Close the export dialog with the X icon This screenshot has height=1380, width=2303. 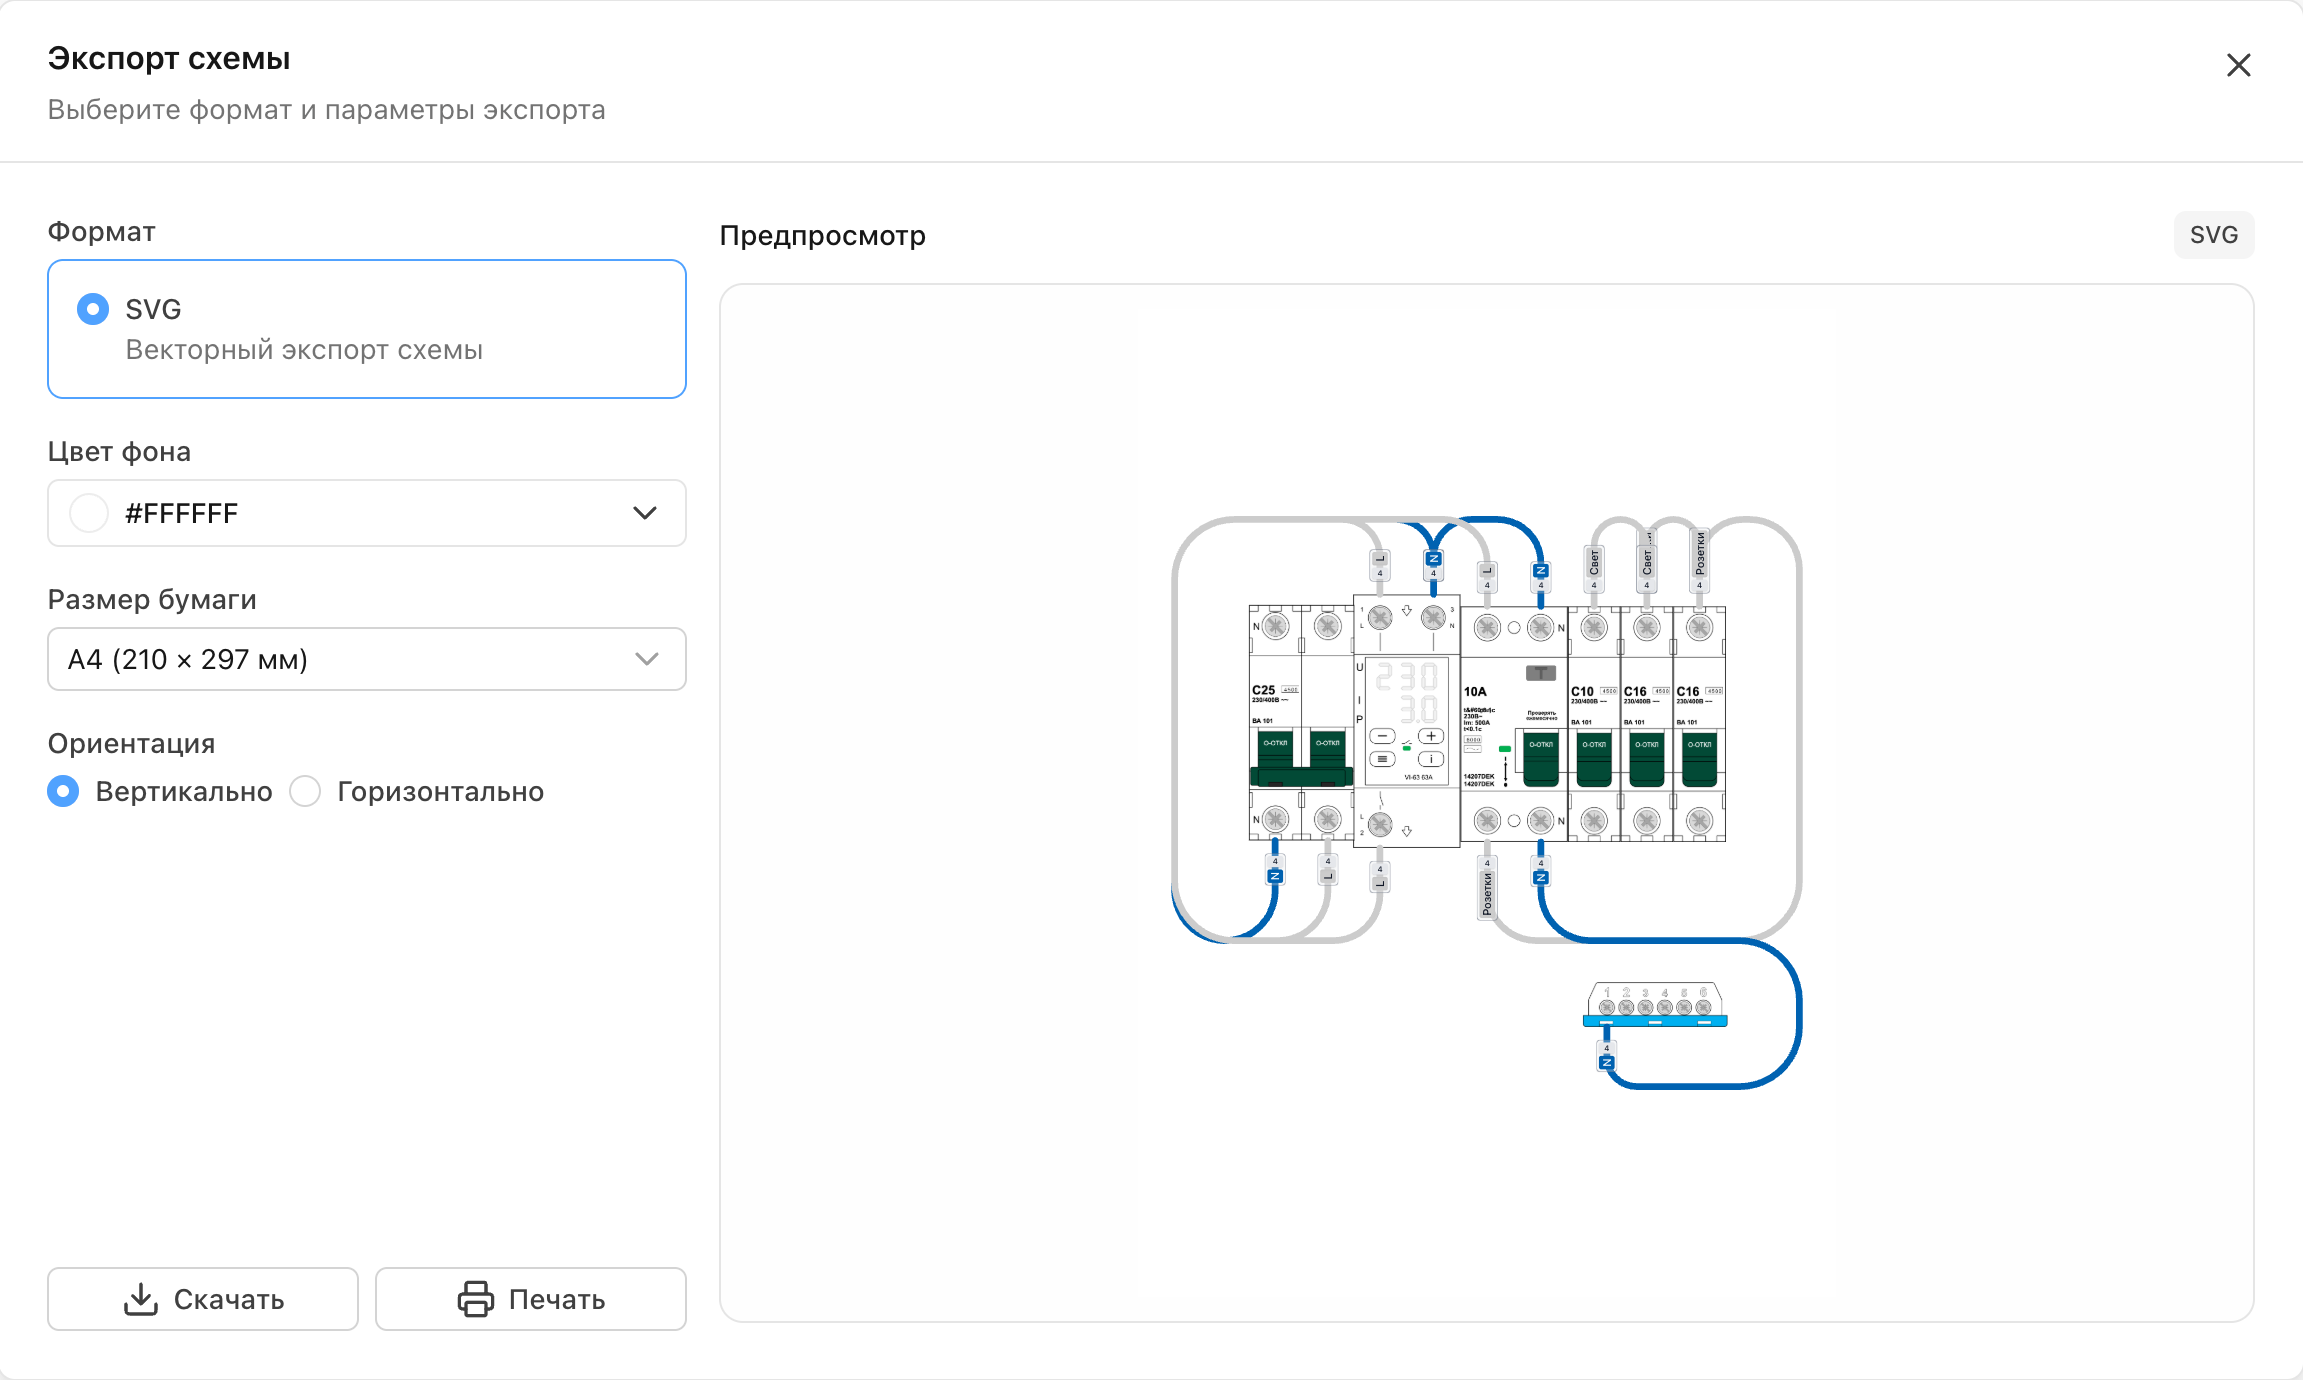click(x=2238, y=65)
